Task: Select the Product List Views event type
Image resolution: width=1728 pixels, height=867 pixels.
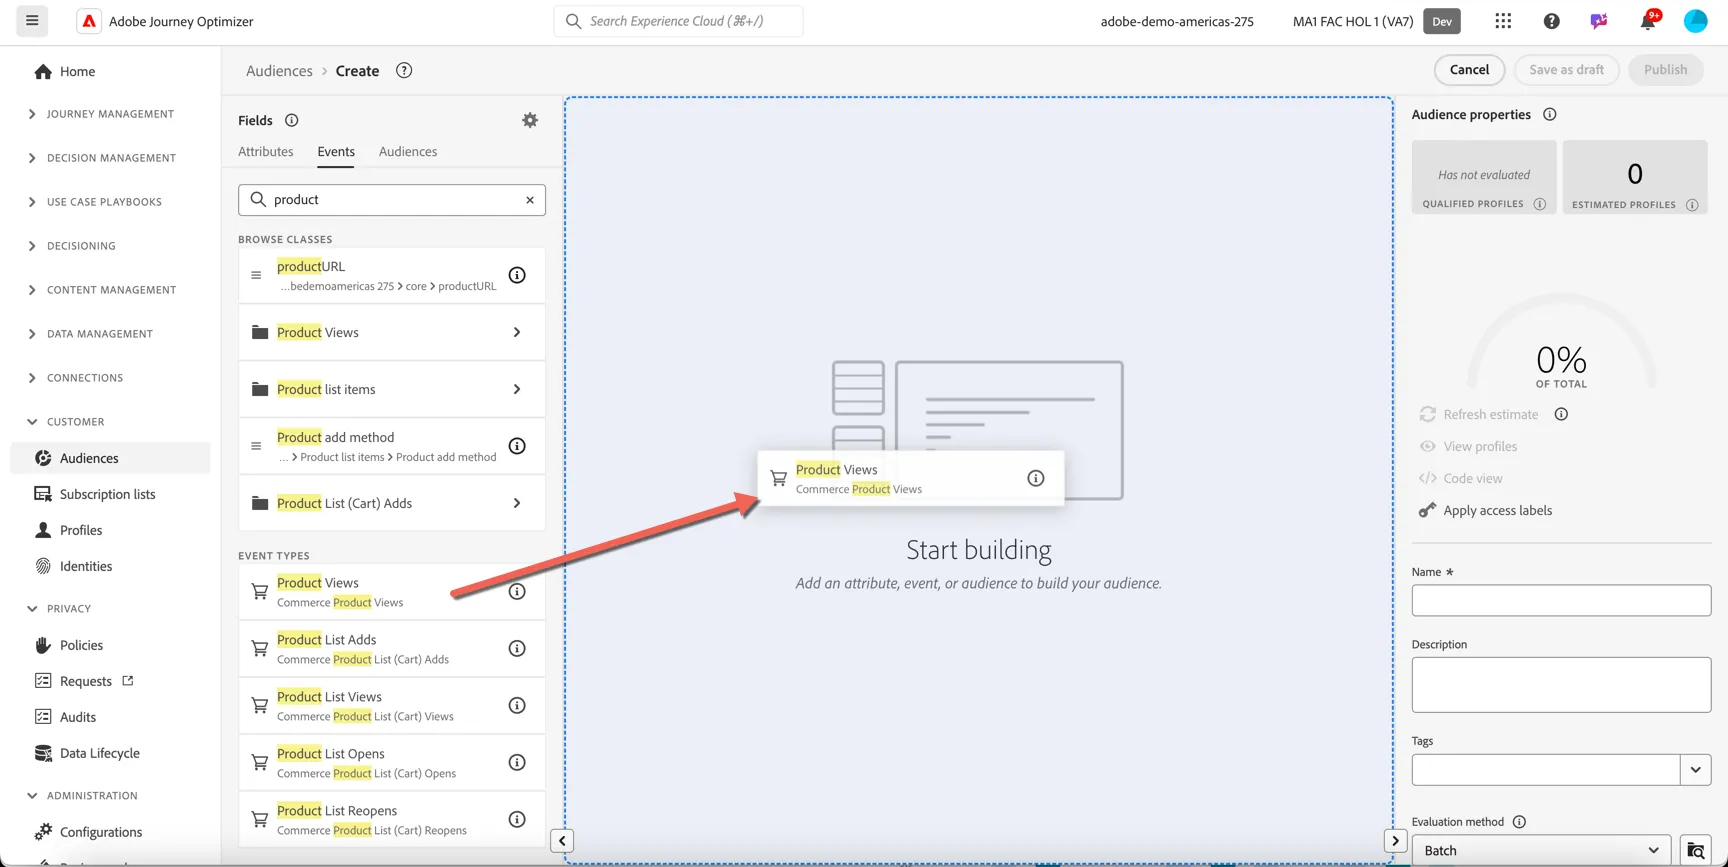Action: (x=392, y=706)
